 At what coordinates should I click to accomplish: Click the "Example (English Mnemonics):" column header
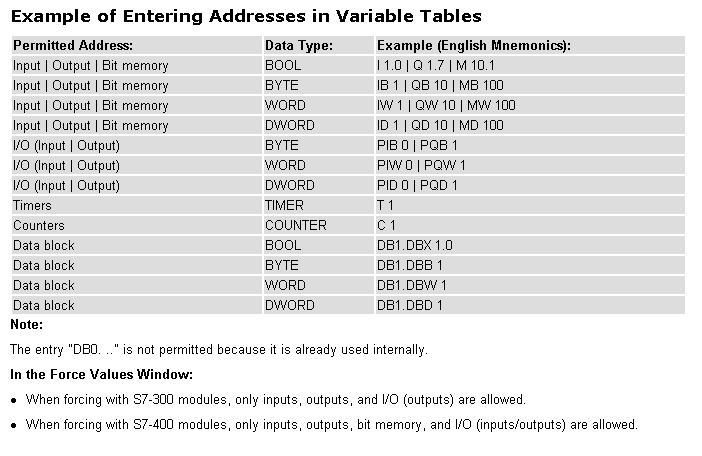tap(473, 45)
